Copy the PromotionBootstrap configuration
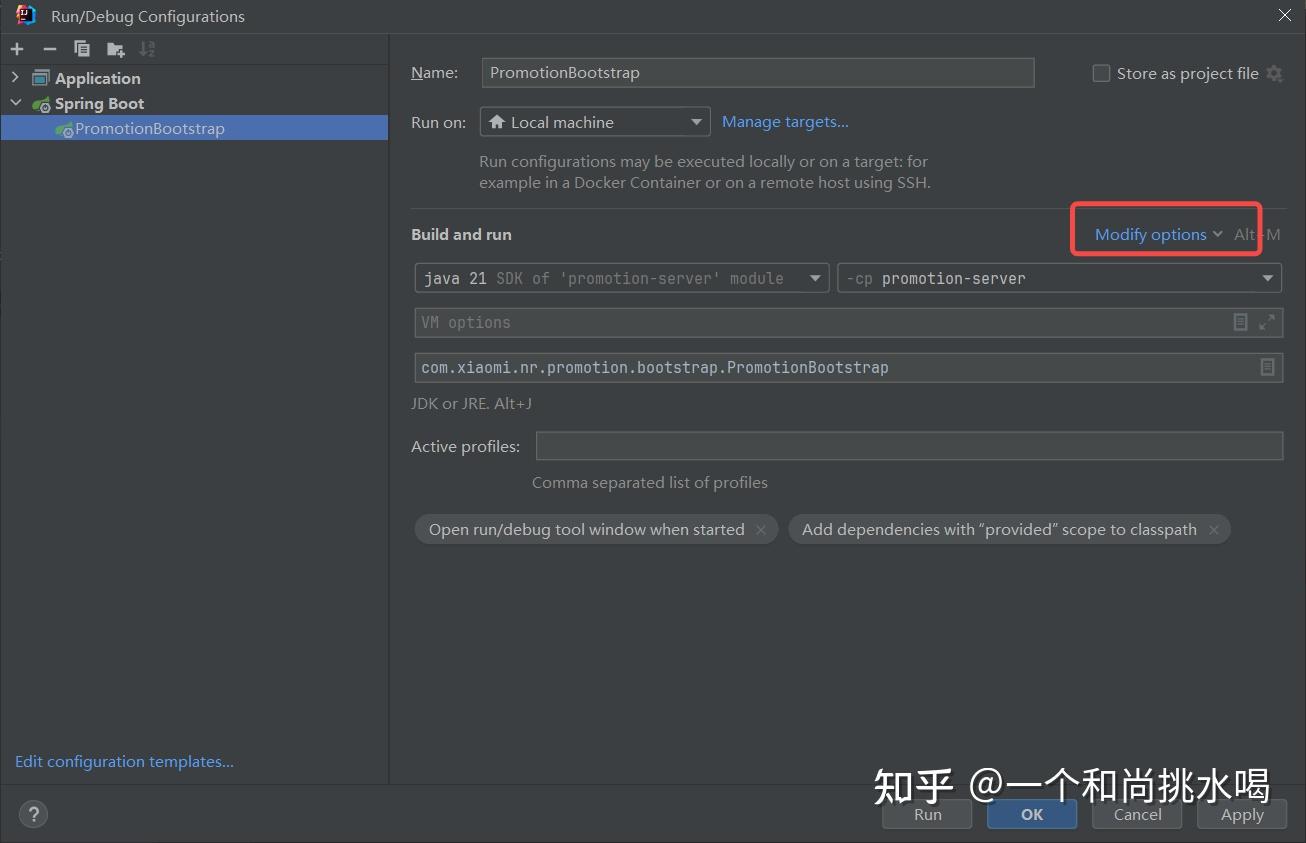The width and height of the screenshot is (1306, 843). coord(81,48)
